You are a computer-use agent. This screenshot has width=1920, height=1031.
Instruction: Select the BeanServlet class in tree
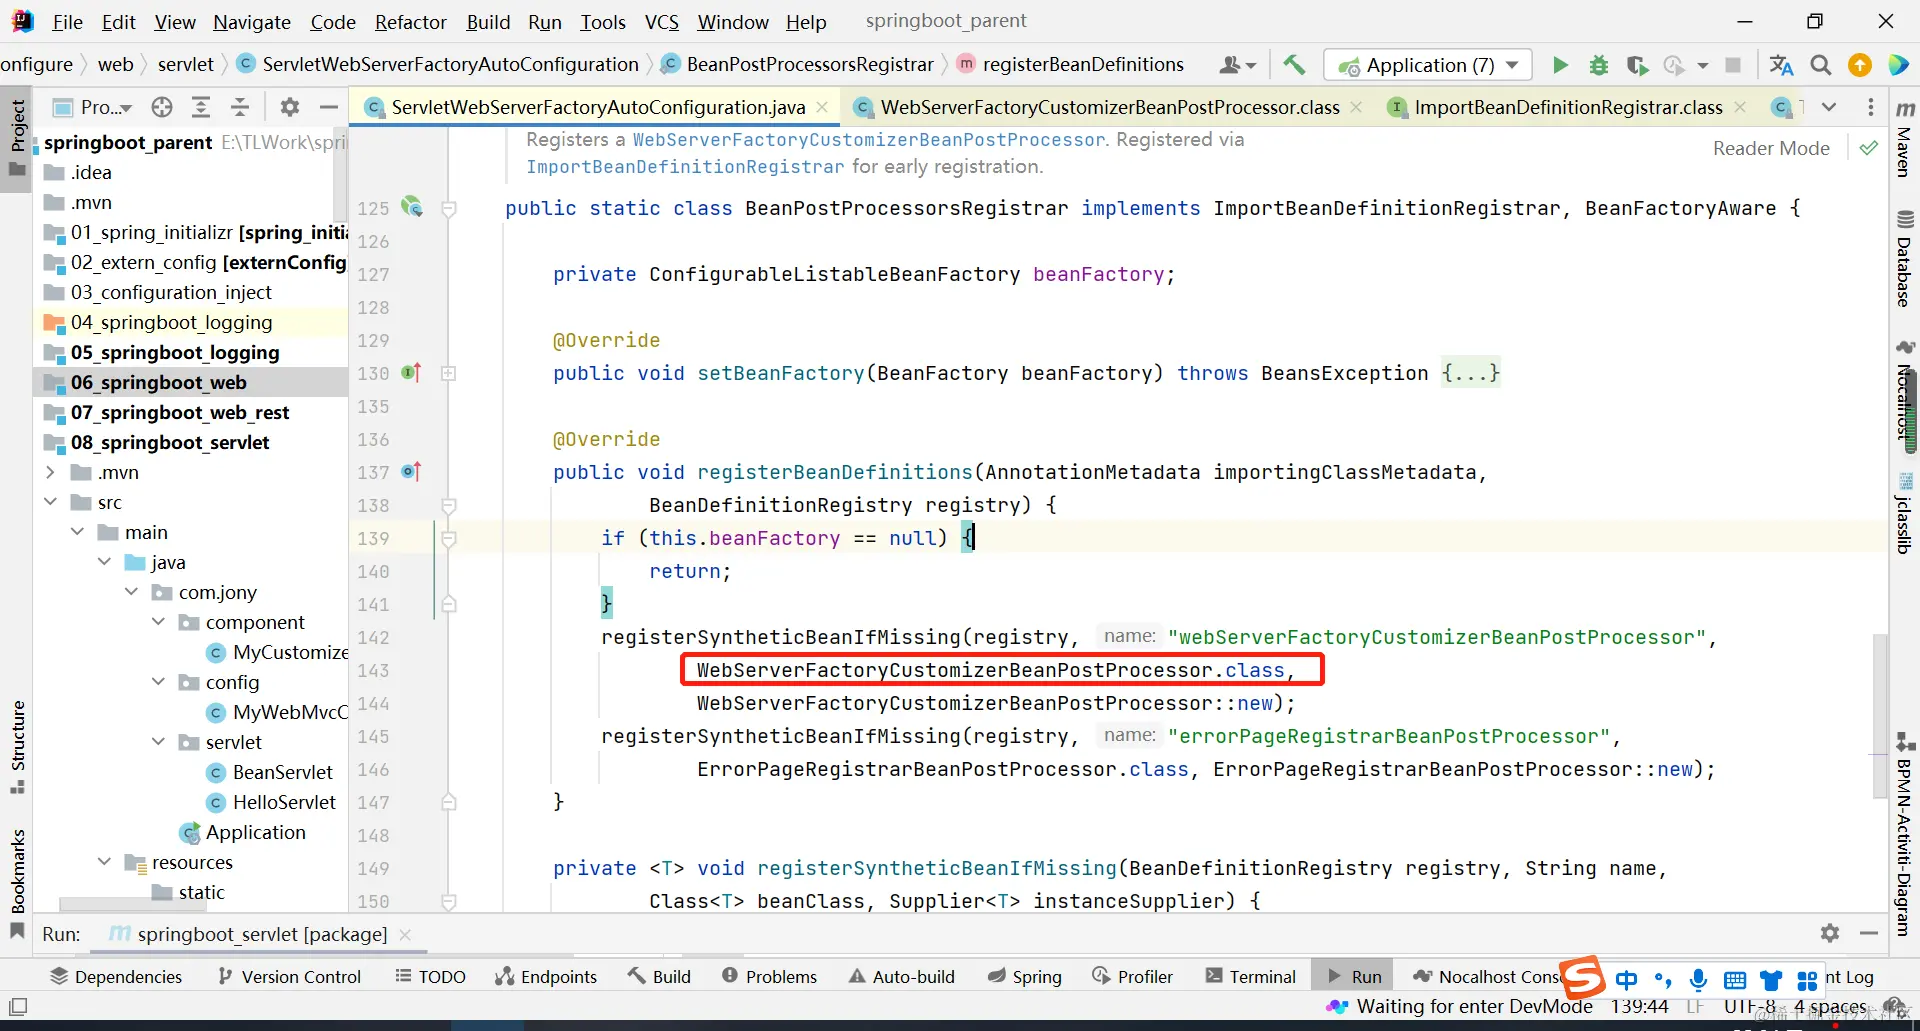coord(283,772)
